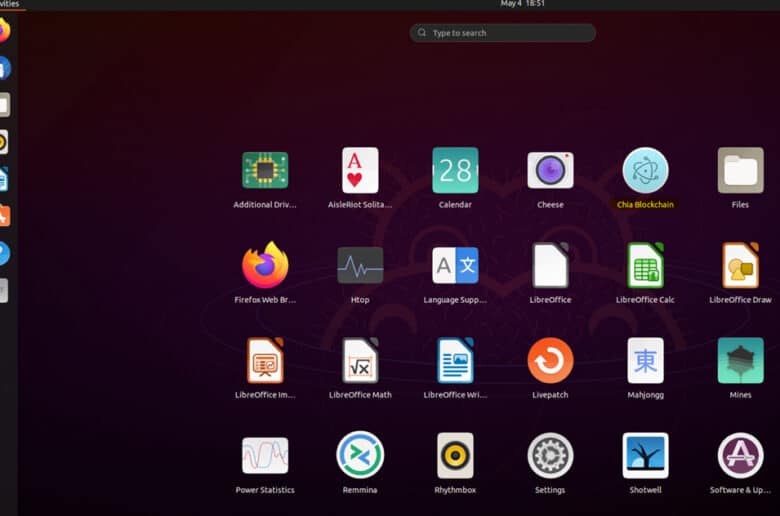Click the Activities button in top bar
The width and height of the screenshot is (780, 516).
[9, 4]
